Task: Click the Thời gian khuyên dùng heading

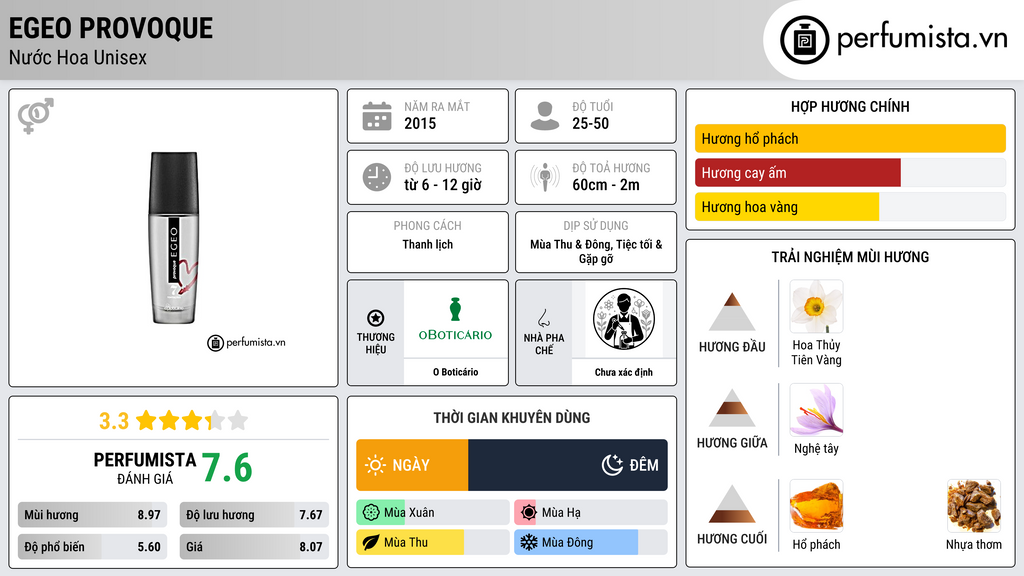Action: coord(512,417)
